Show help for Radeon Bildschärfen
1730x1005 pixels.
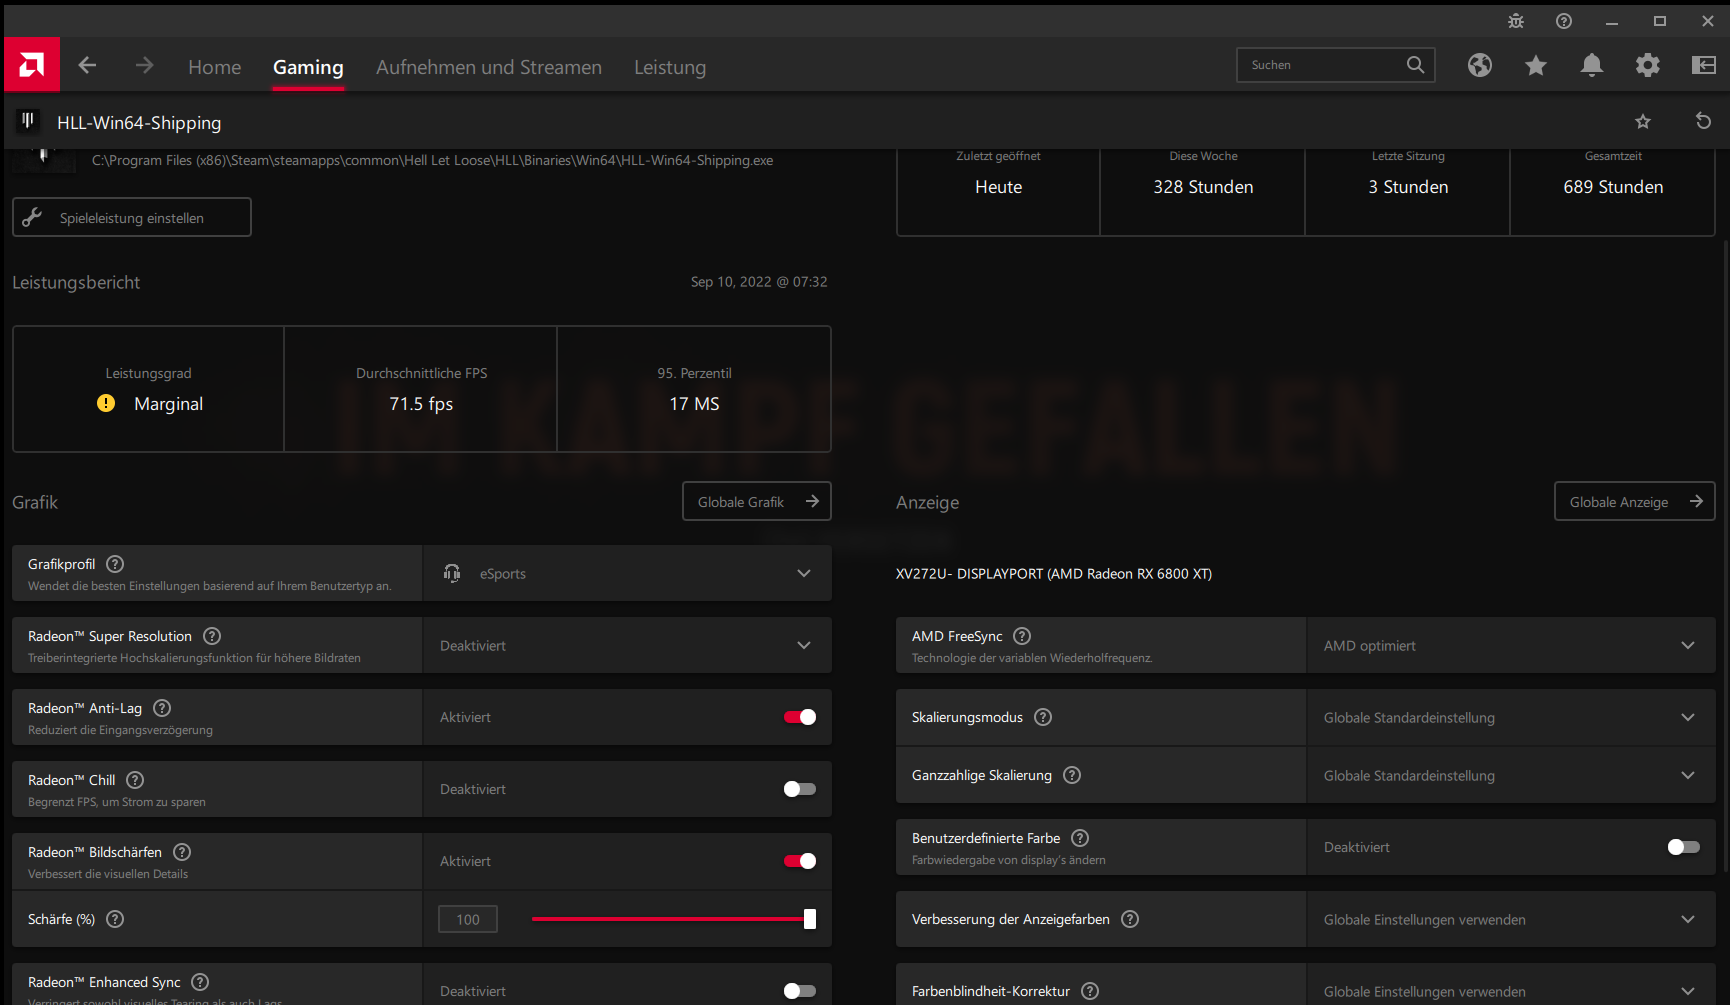182,852
